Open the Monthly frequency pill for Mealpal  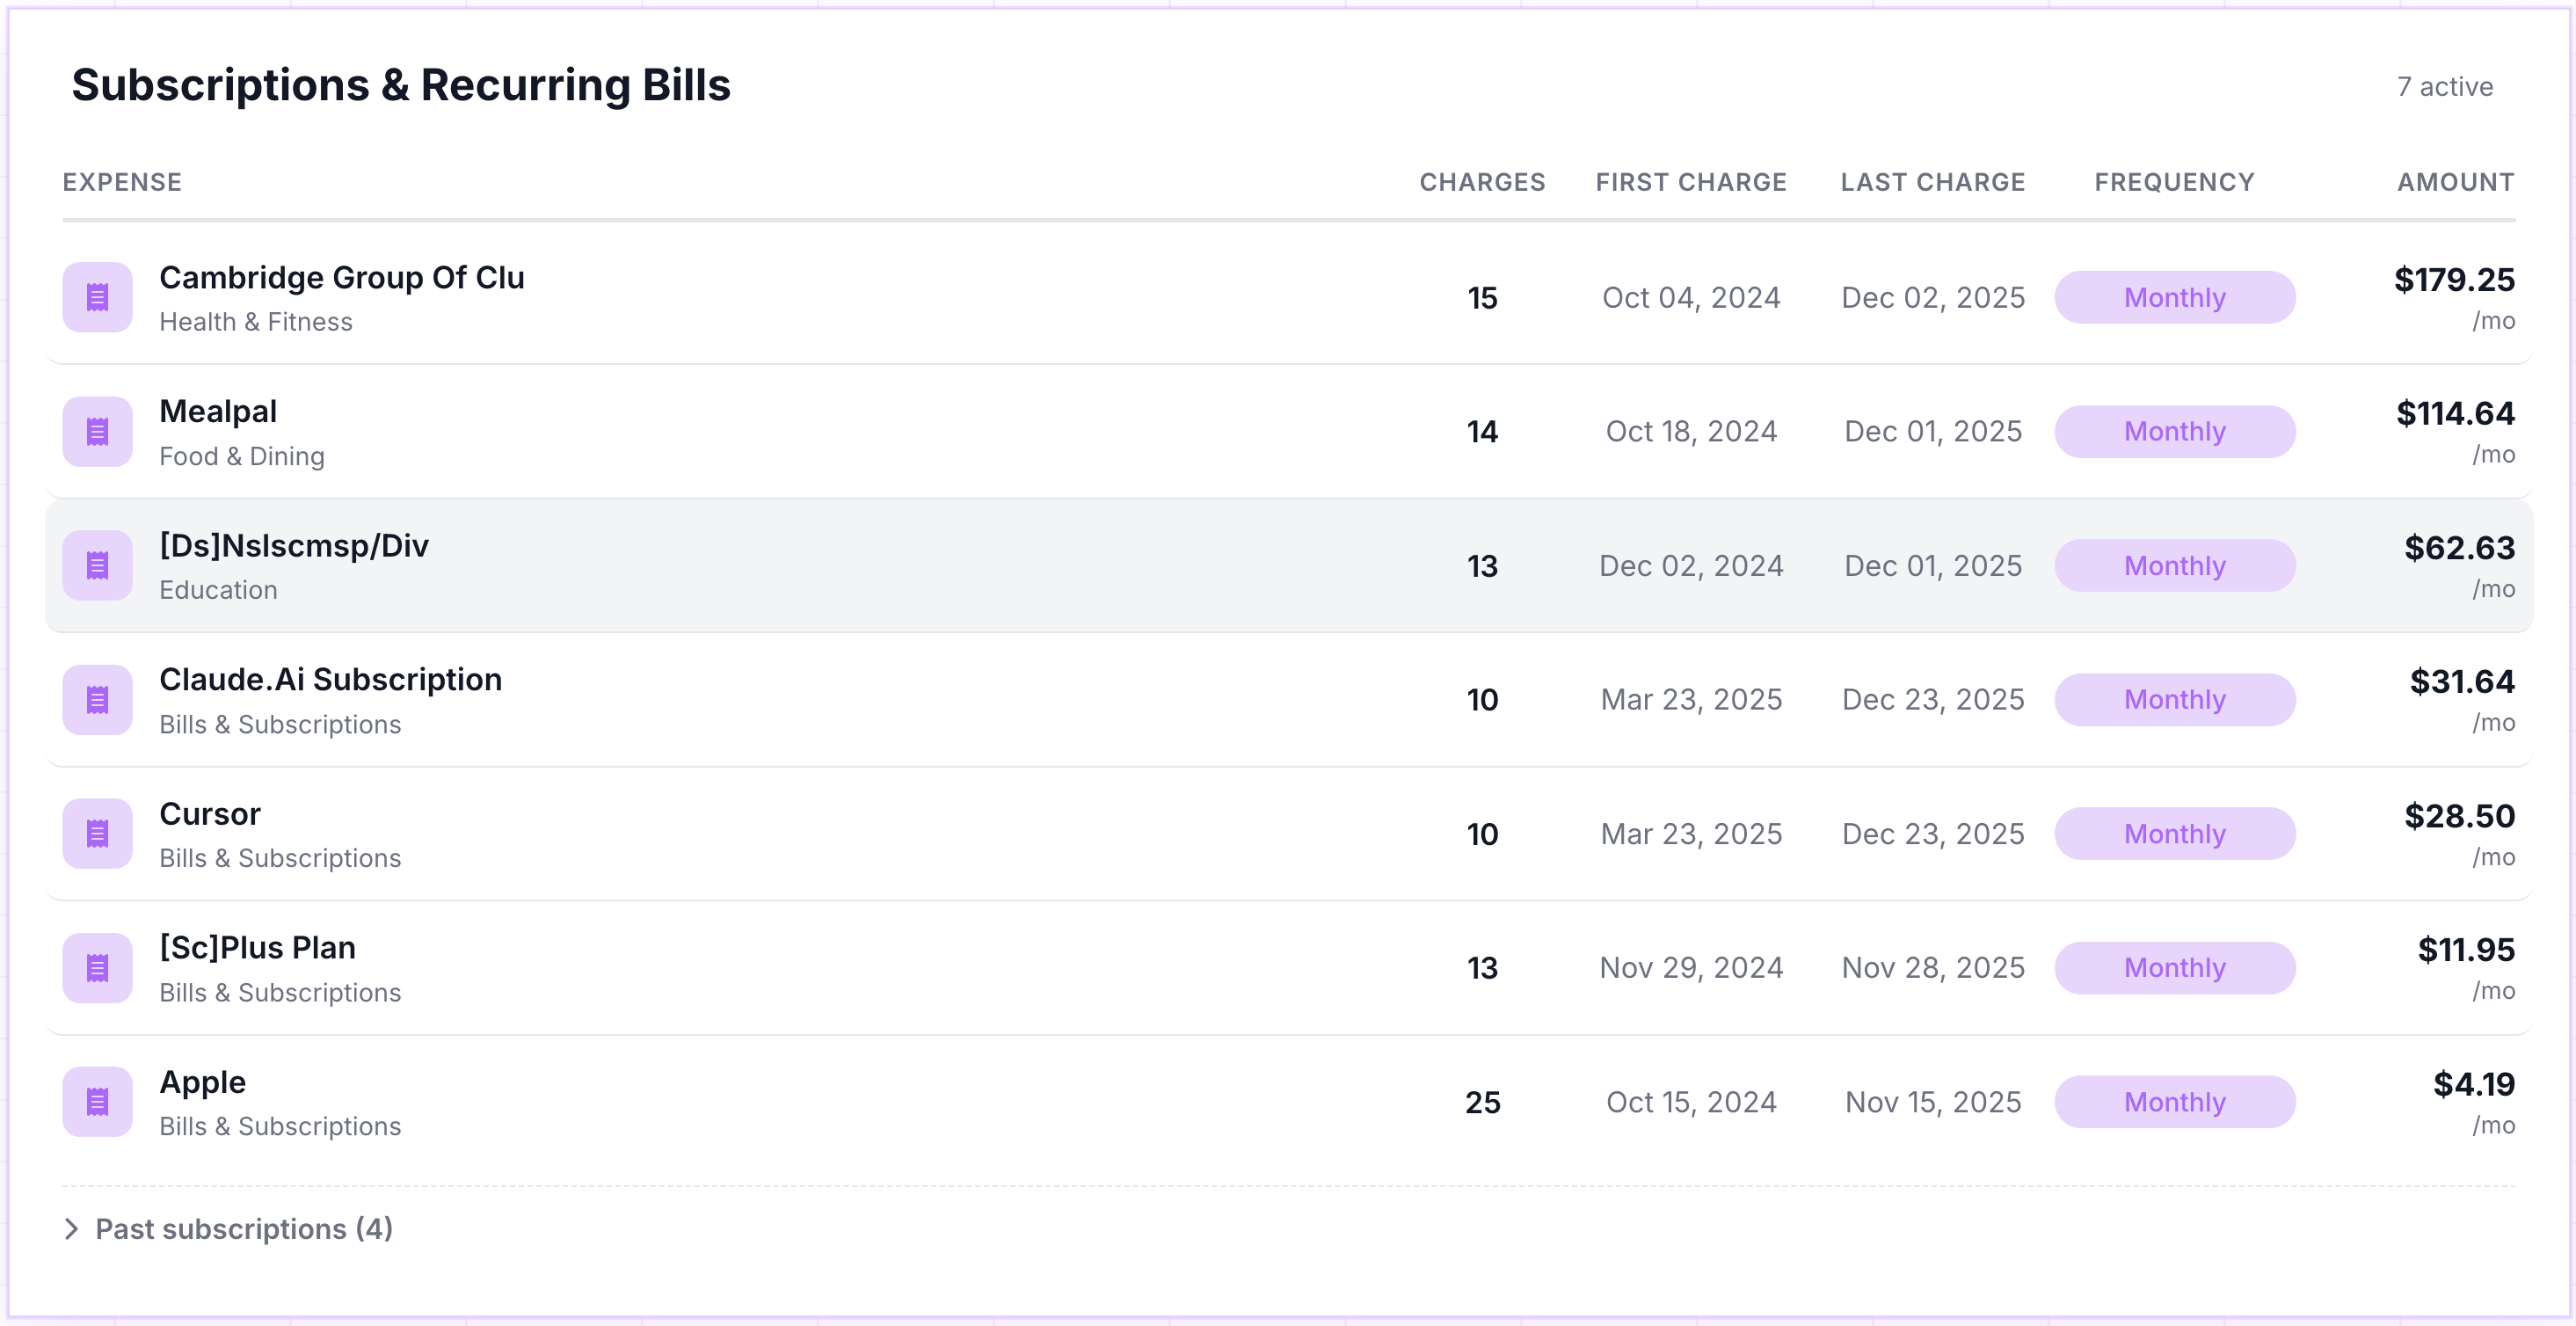2175,431
